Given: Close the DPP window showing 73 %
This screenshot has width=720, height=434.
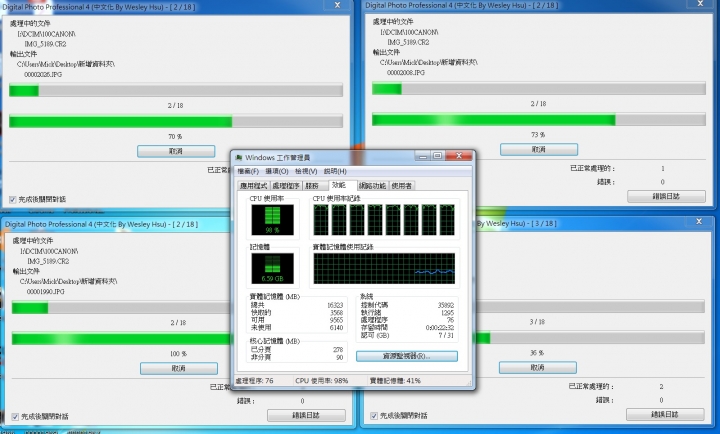Looking at the screenshot, I should 700,3.
